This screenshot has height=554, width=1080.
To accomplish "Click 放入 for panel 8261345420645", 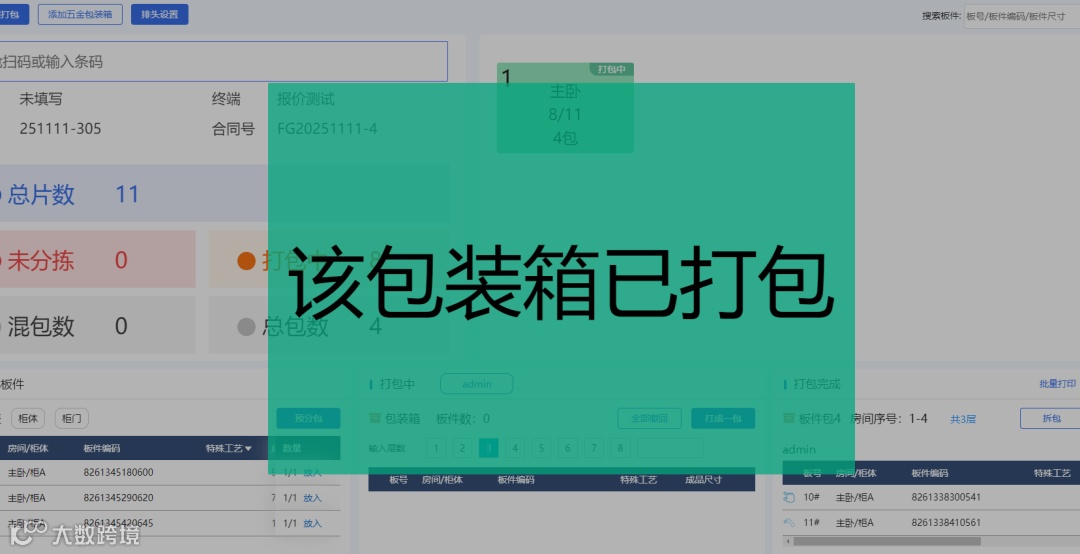I will pos(313,523).
